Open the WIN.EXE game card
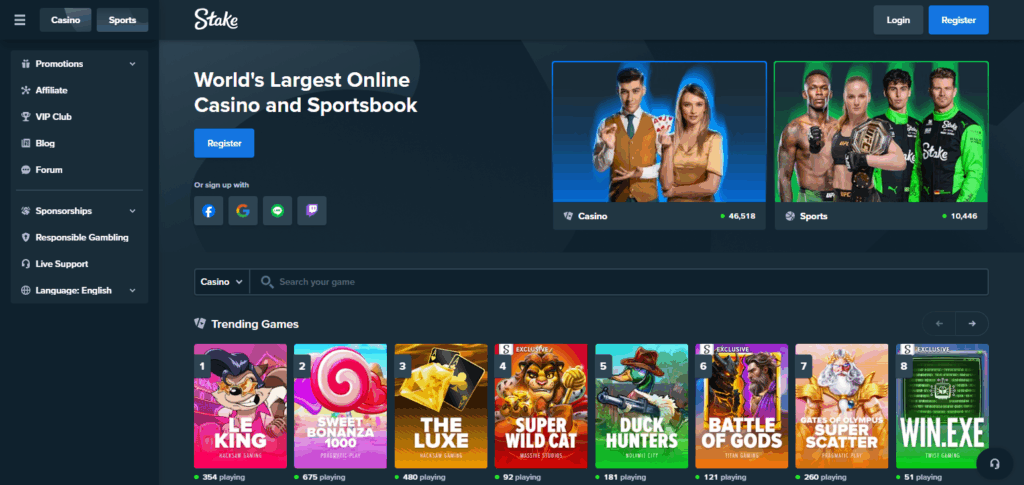Screen dimensions: 1024x485 tap(942, 406)
